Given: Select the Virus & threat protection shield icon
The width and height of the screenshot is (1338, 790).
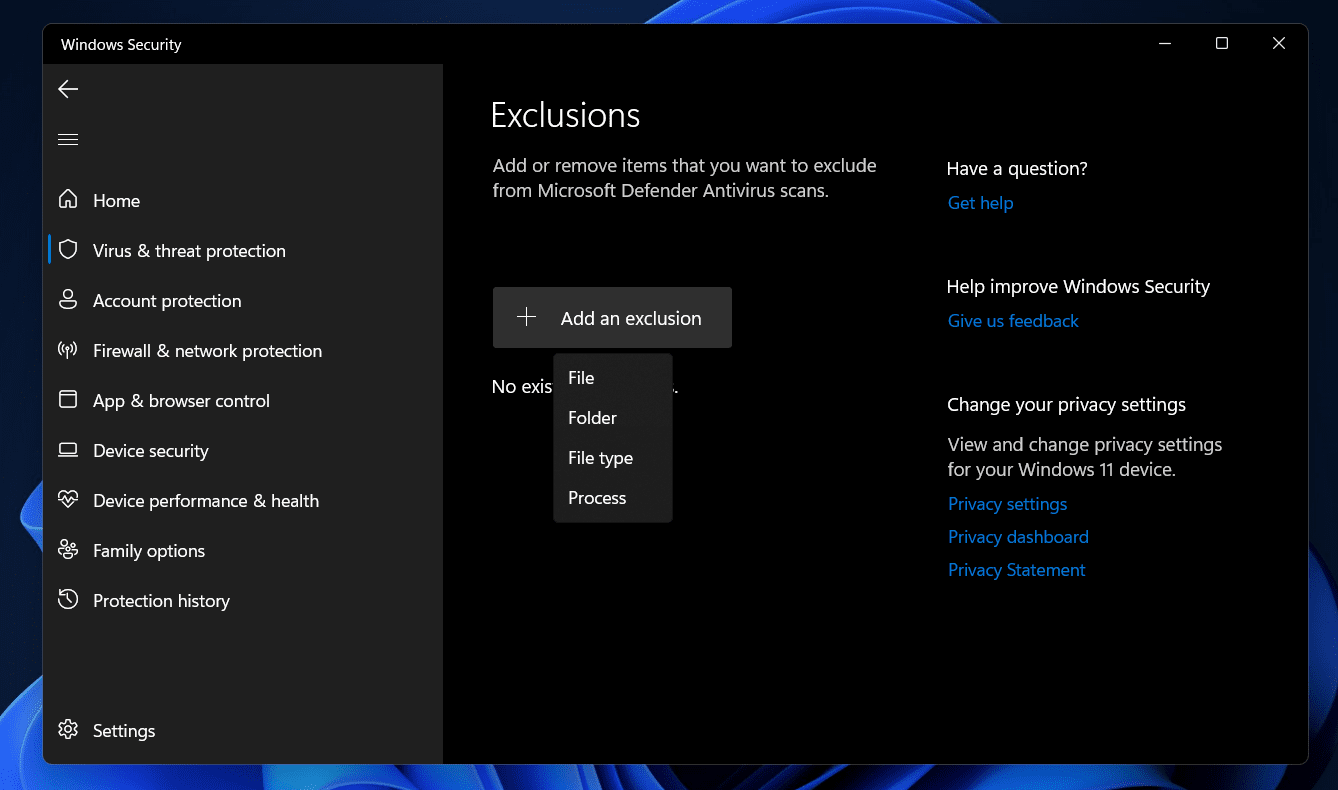Looking at the screenshot, I should [x=68, y=250].
